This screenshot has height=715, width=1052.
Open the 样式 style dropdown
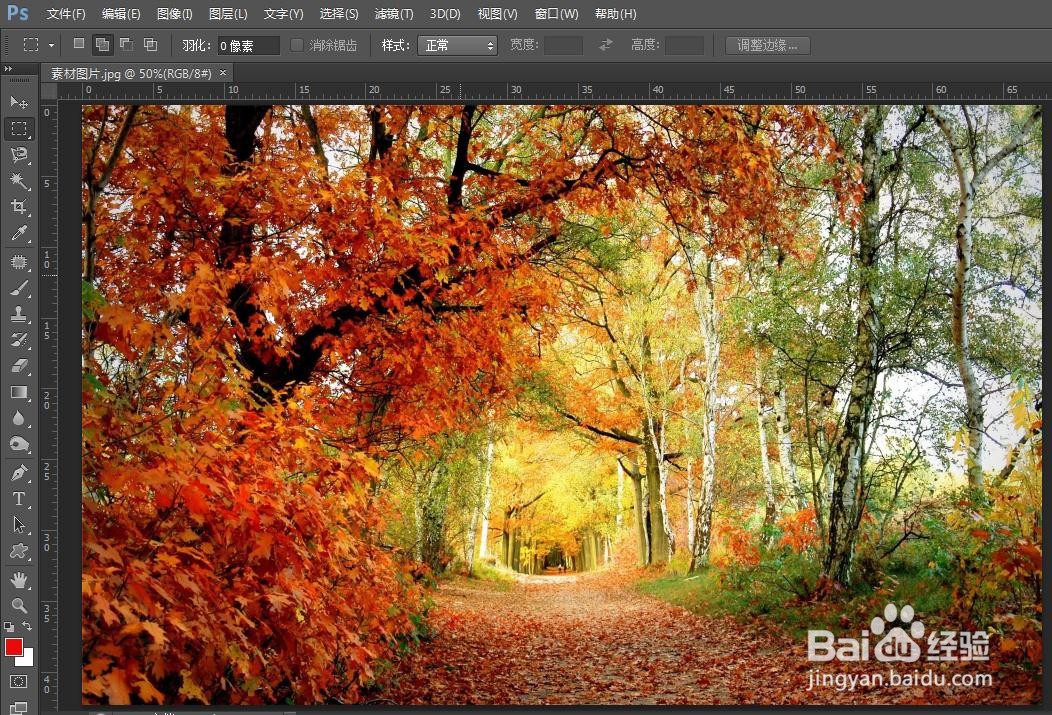pyautogui.click(x=457, y=45)
